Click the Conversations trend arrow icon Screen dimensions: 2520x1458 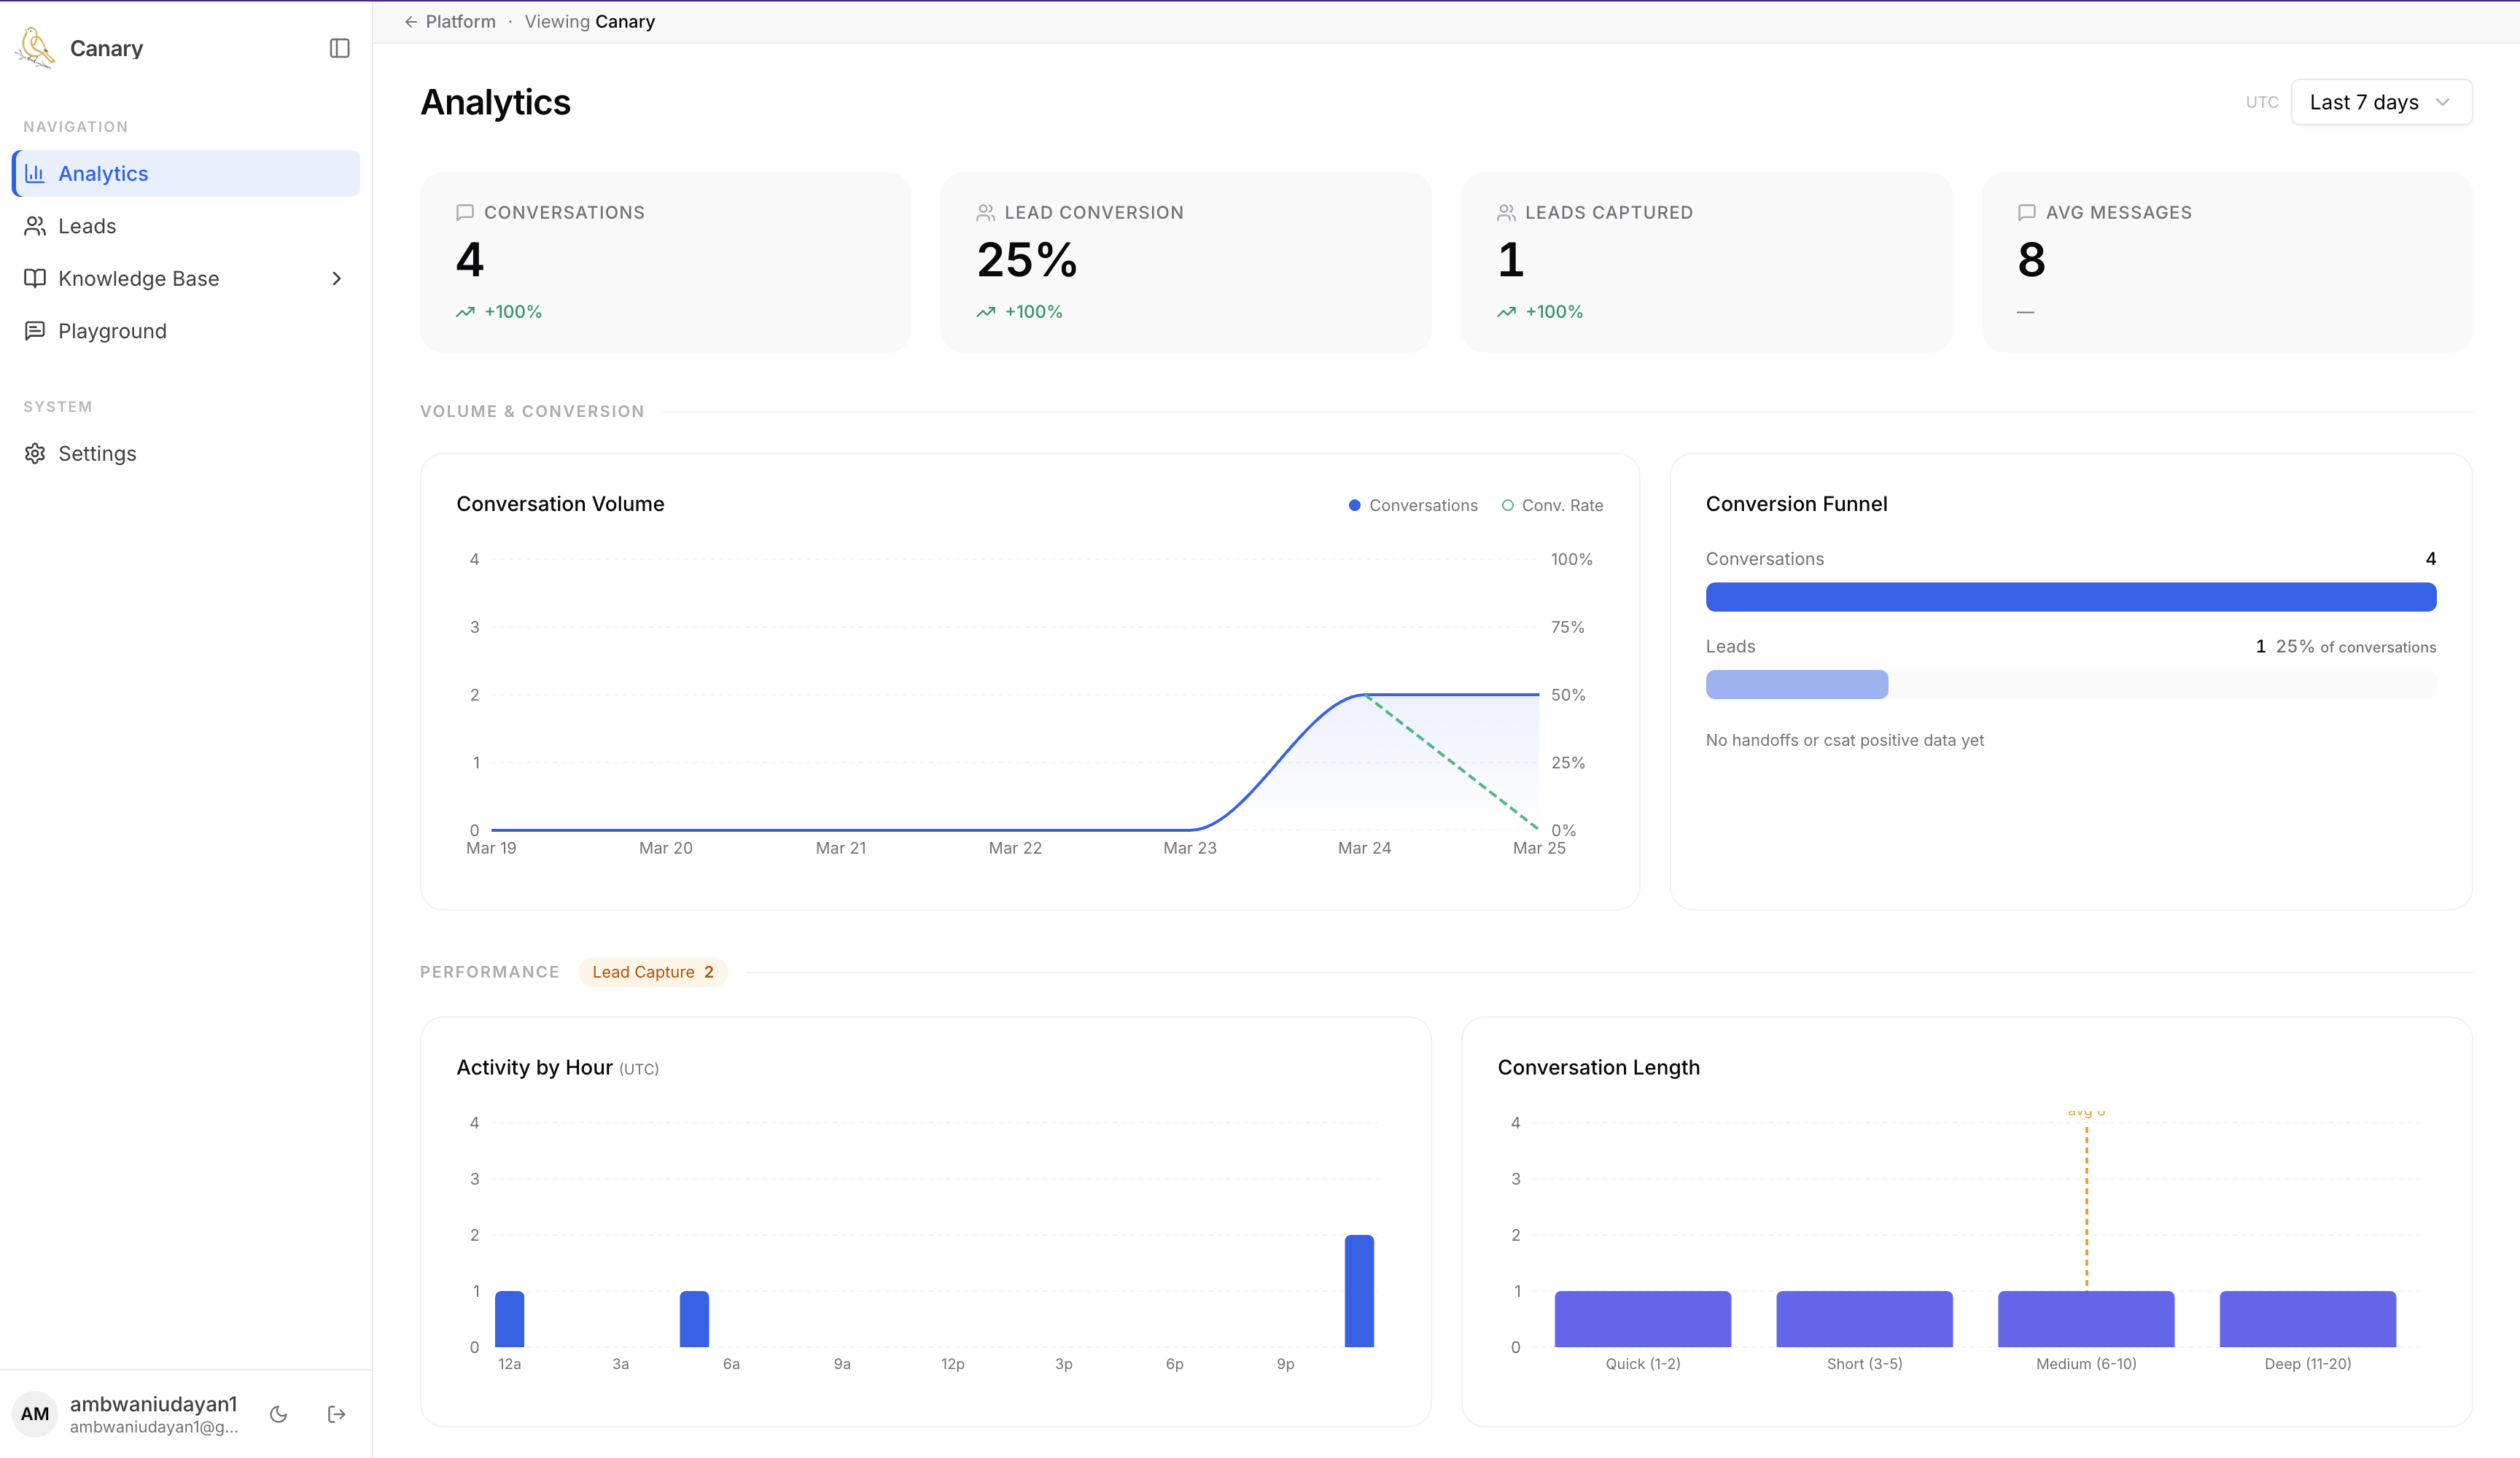click(x=465, y=312)
